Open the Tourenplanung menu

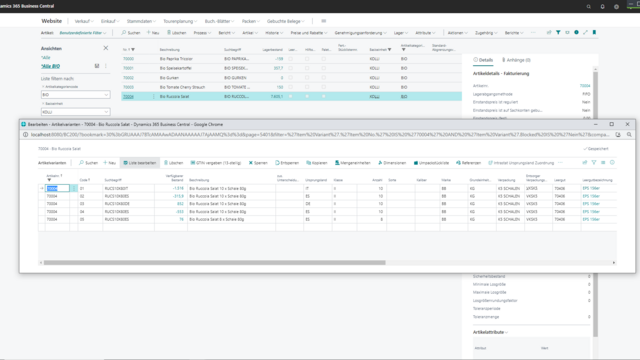(180, 21)
